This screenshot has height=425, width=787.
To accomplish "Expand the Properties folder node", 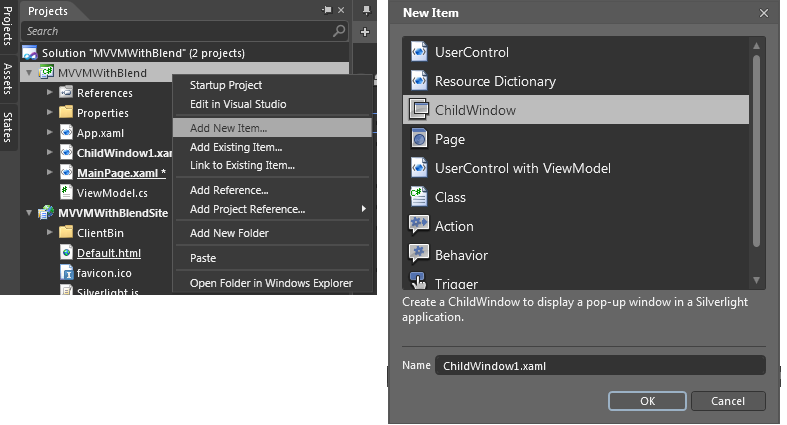I will click(49, 112).
